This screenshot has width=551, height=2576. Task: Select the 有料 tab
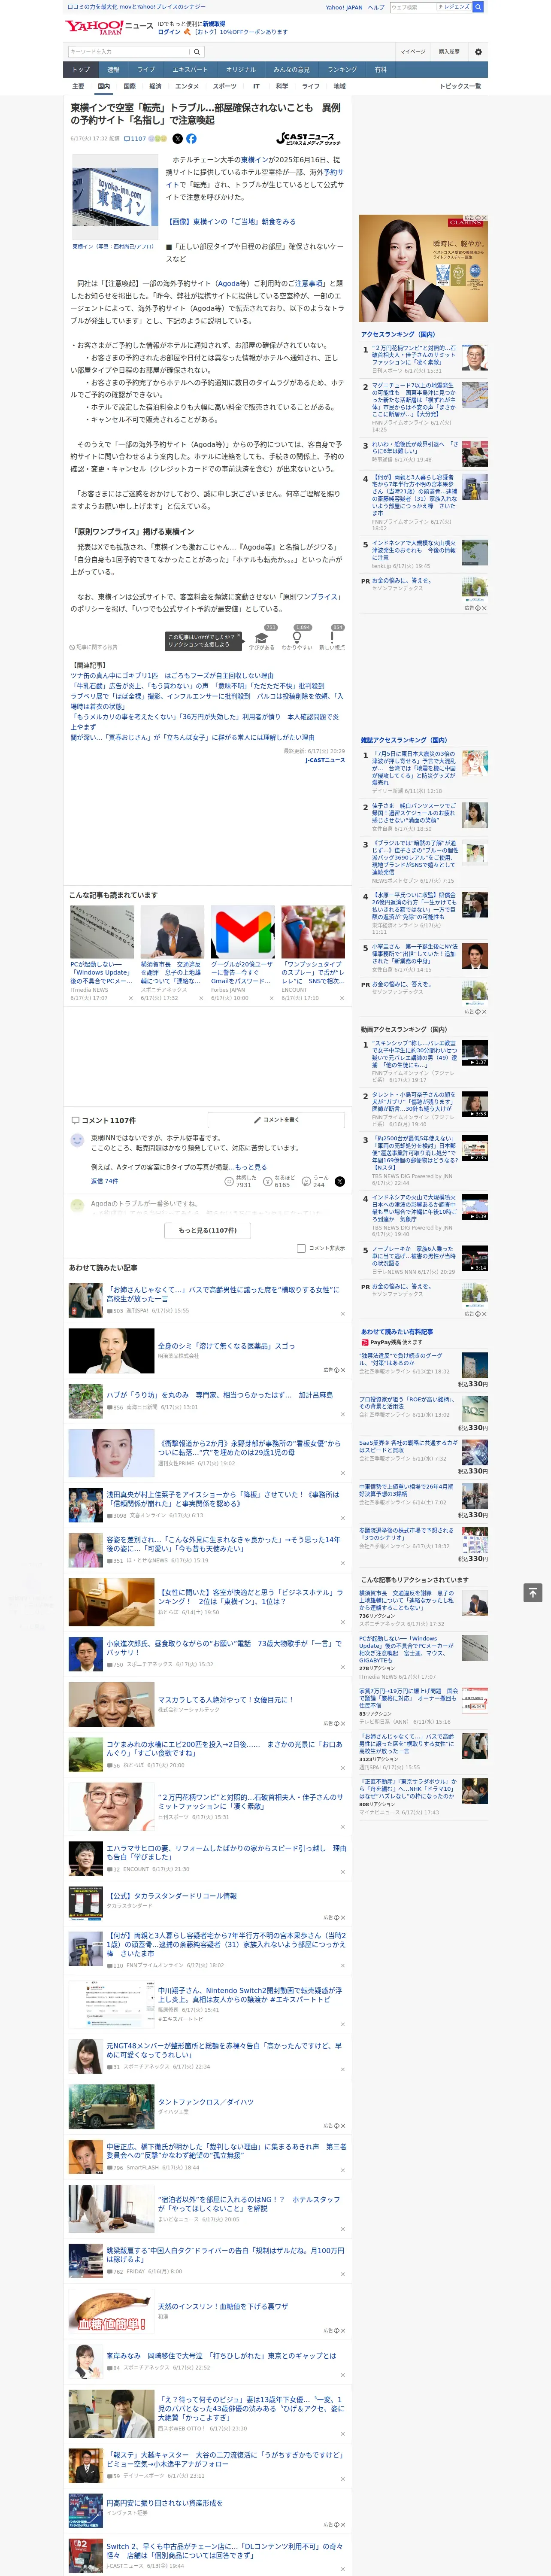380,70
